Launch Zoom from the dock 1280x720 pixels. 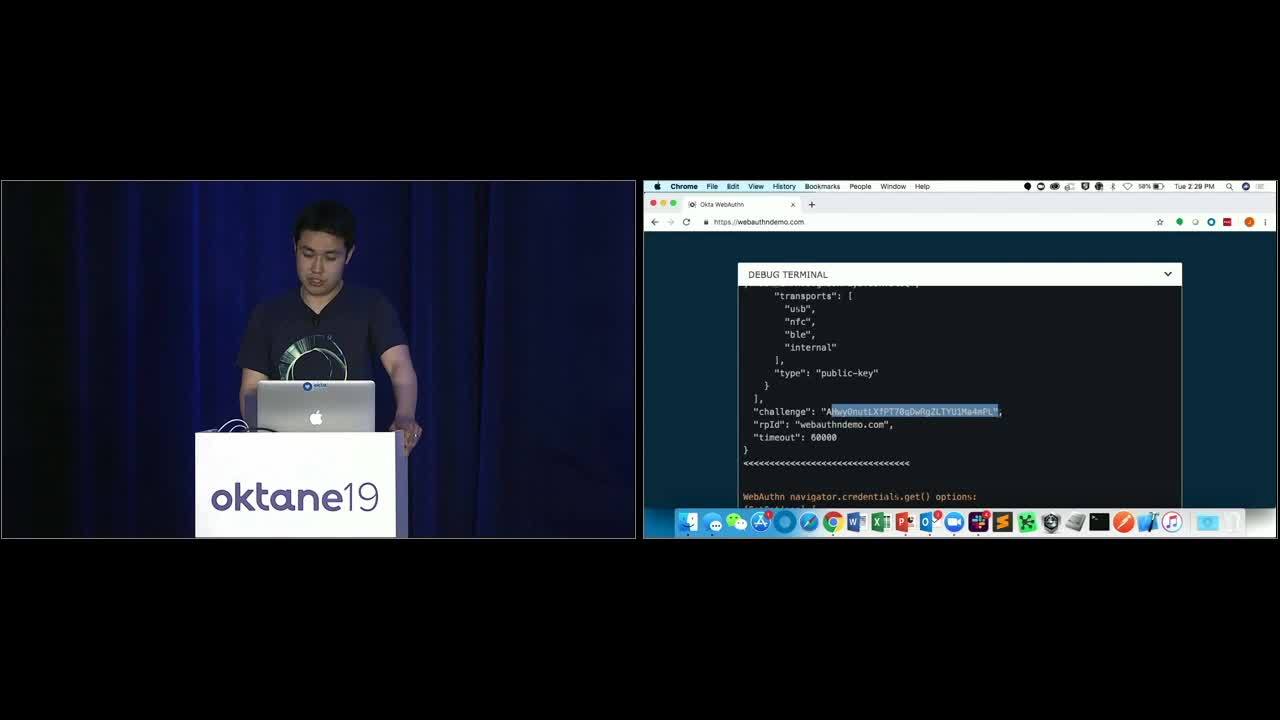point(954,522)
